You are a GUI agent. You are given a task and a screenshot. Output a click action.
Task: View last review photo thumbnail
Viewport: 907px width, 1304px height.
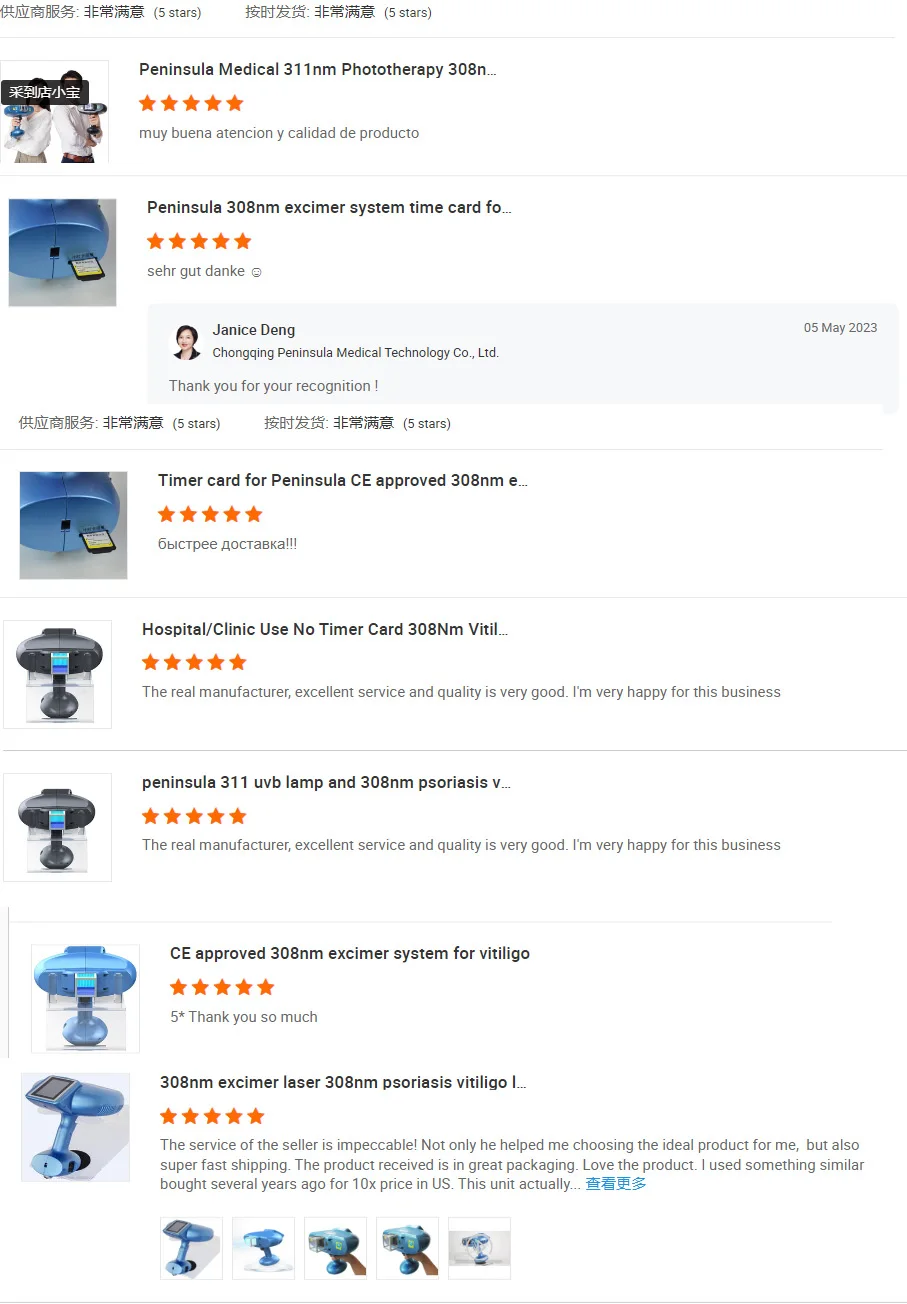pos(479,1248)
